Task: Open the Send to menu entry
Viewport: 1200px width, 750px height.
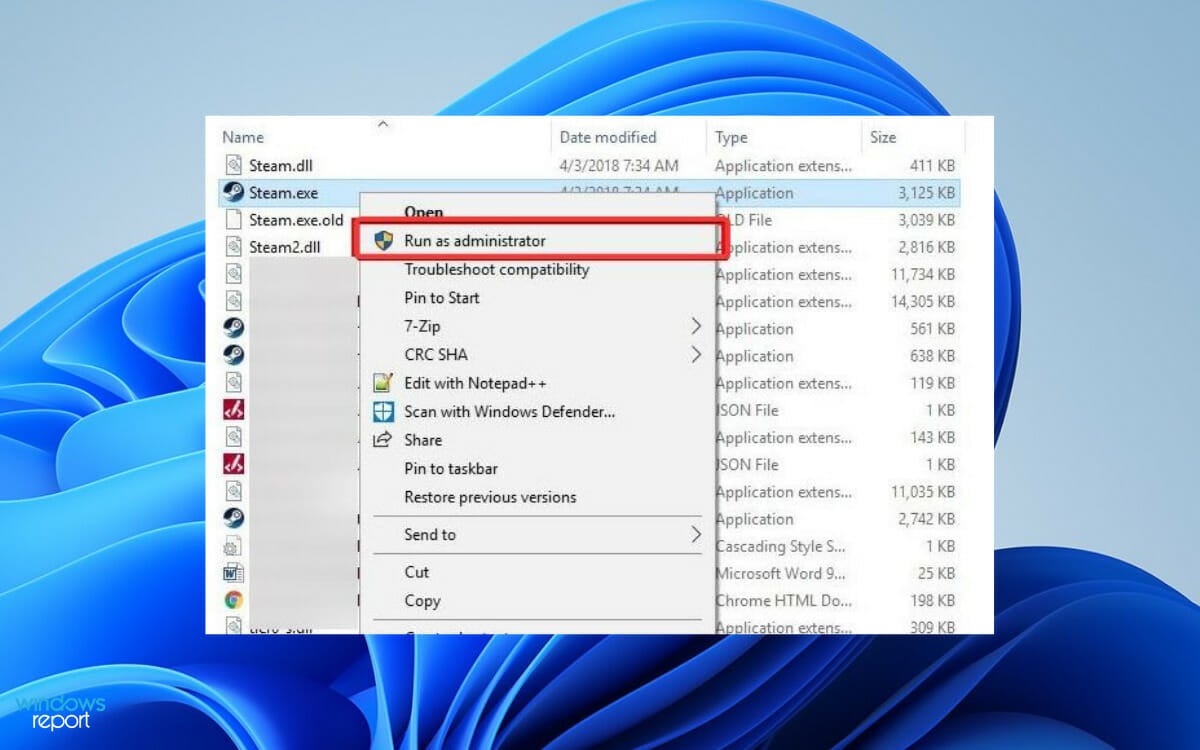Action: pyautogui.click(x=430, y=535)
